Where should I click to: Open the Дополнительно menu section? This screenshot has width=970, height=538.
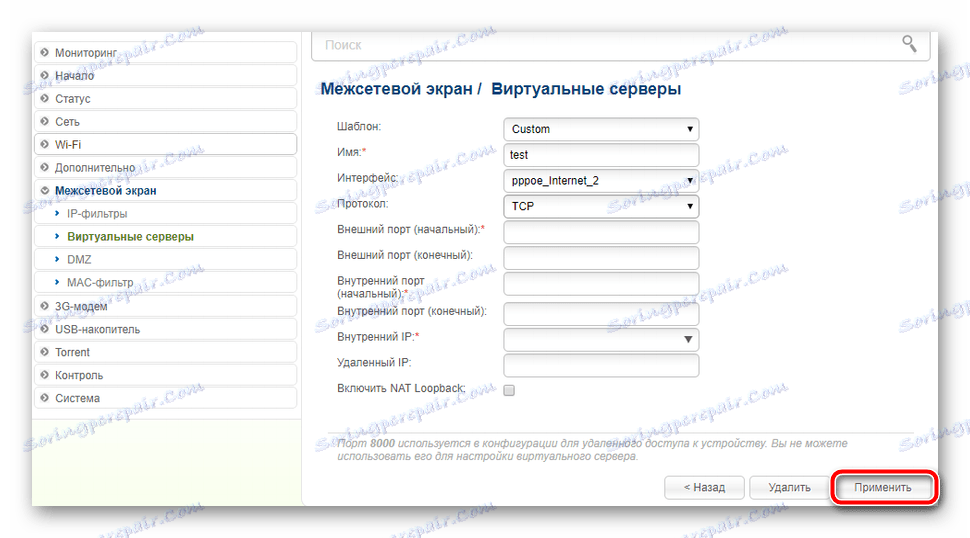point(165,167)
